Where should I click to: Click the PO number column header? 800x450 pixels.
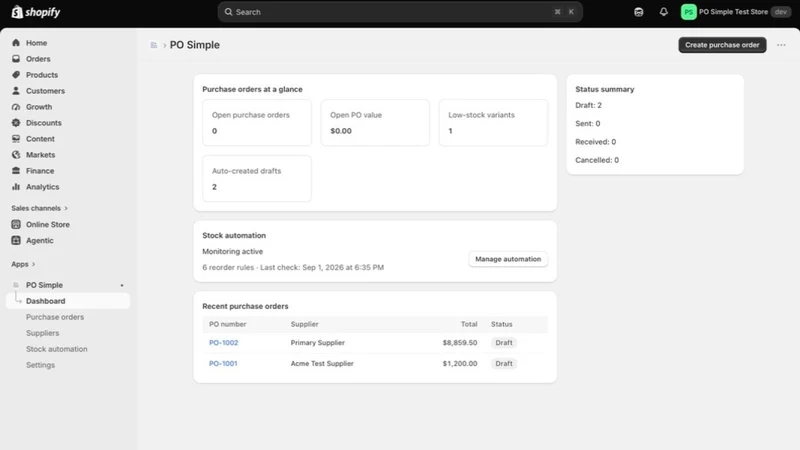point(228,324)
